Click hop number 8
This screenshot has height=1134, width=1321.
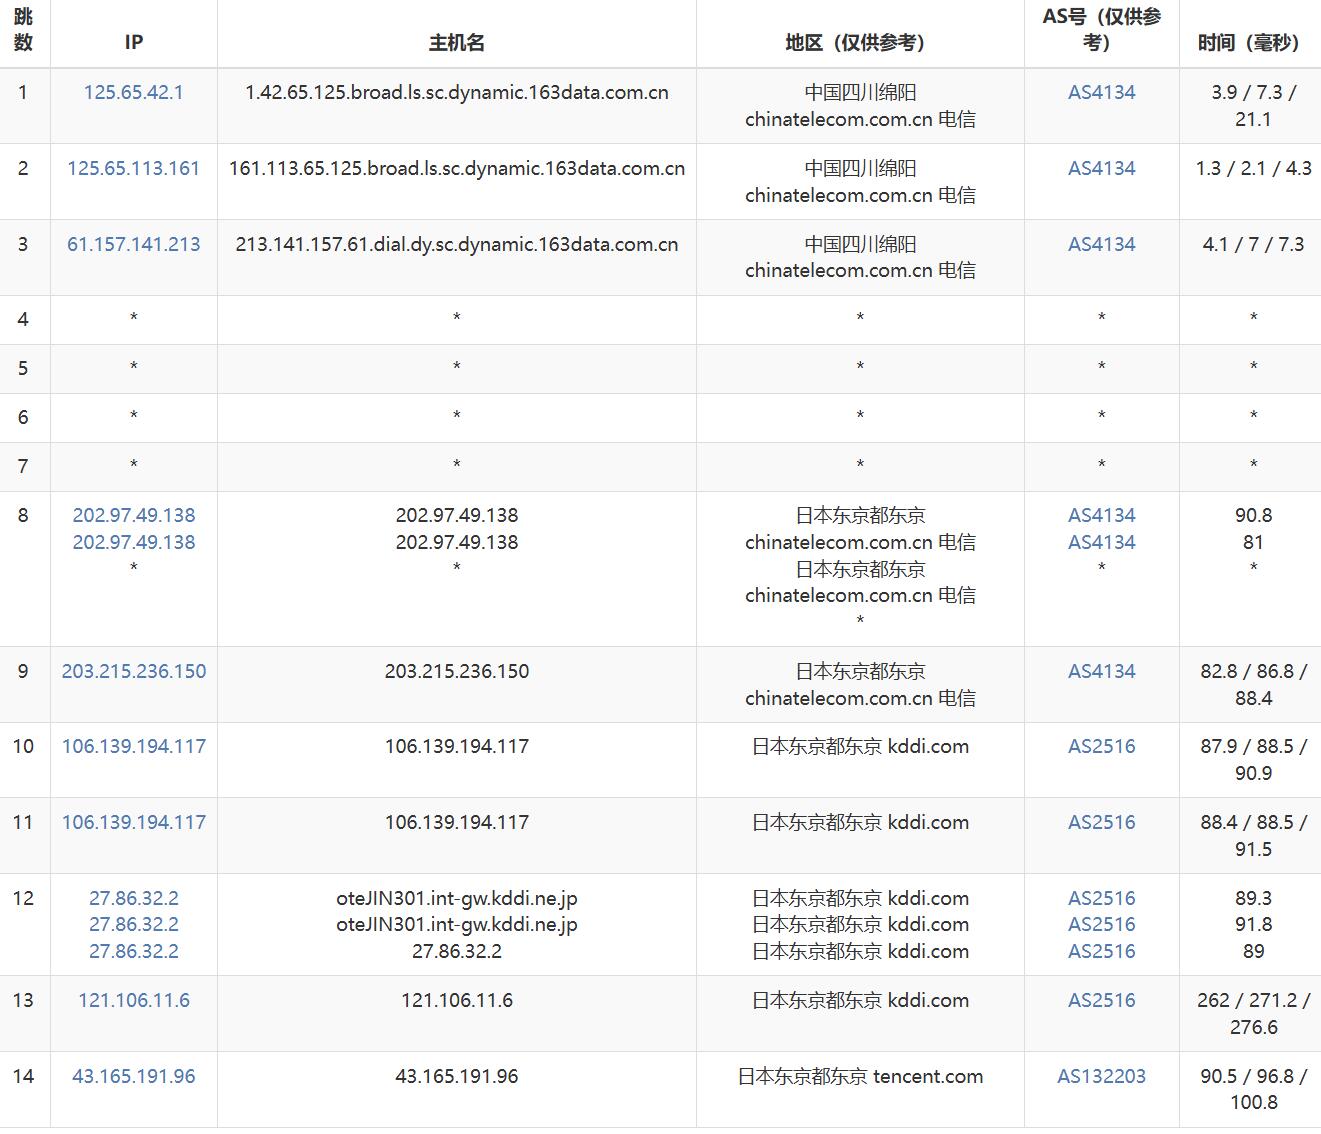click(23, 515)
